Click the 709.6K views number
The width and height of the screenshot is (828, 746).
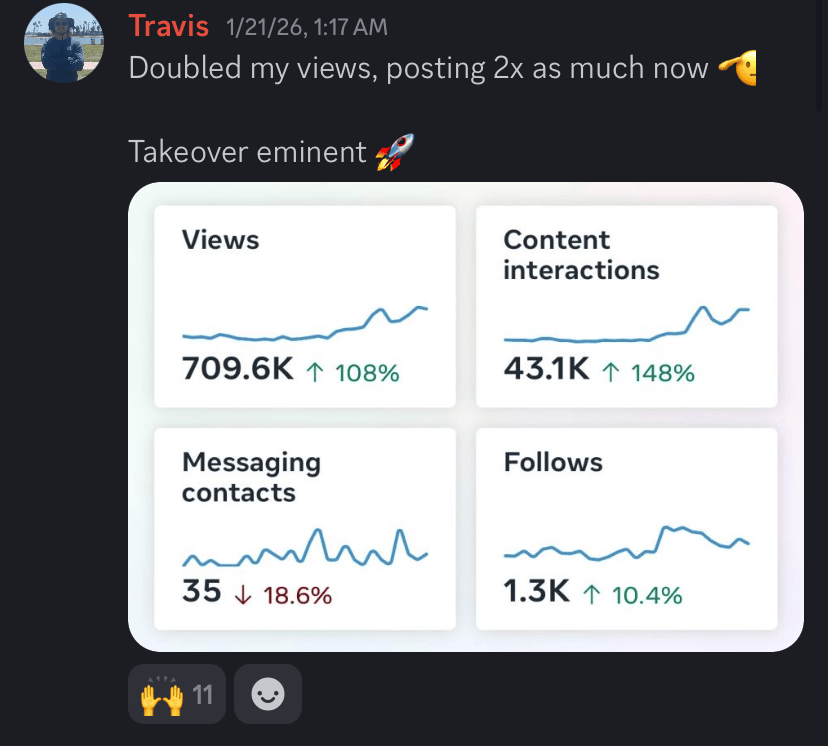238,370
